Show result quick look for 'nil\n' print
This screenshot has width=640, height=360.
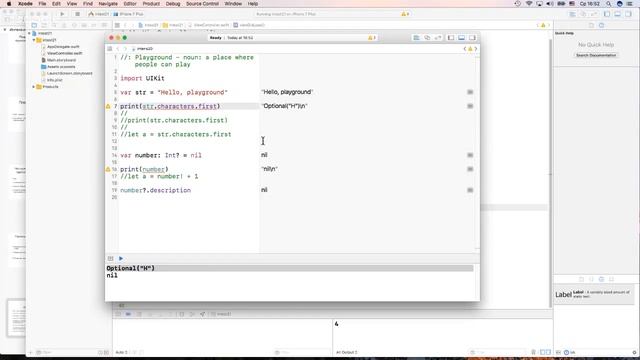click(x=470, y=169)
